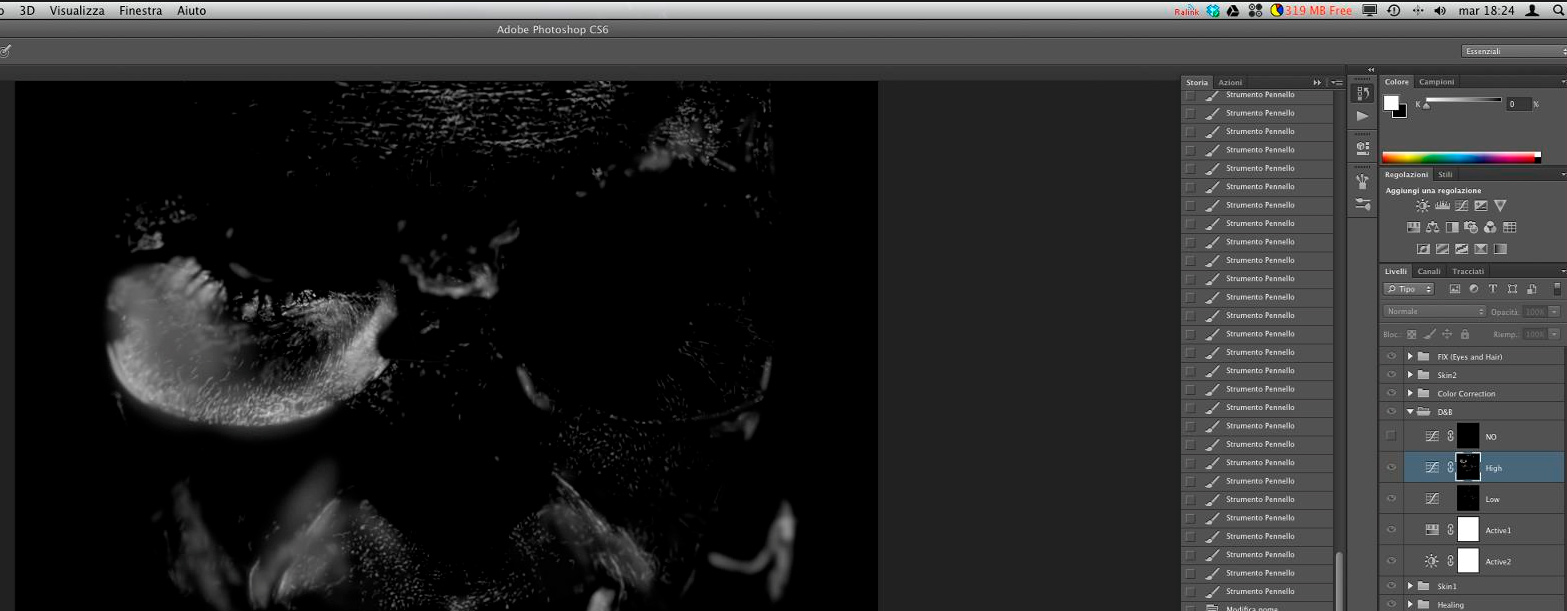Screen dimensions: 1567x611
Task: Hide the High curves layer
Action: [x=1390, y=467]
